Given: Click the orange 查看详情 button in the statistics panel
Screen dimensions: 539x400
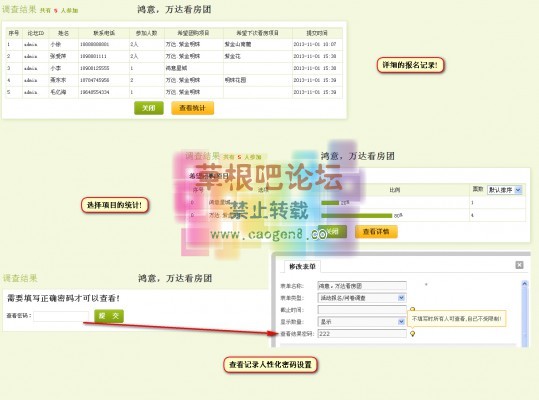Looking at the screenshot, I should (376, 232).
